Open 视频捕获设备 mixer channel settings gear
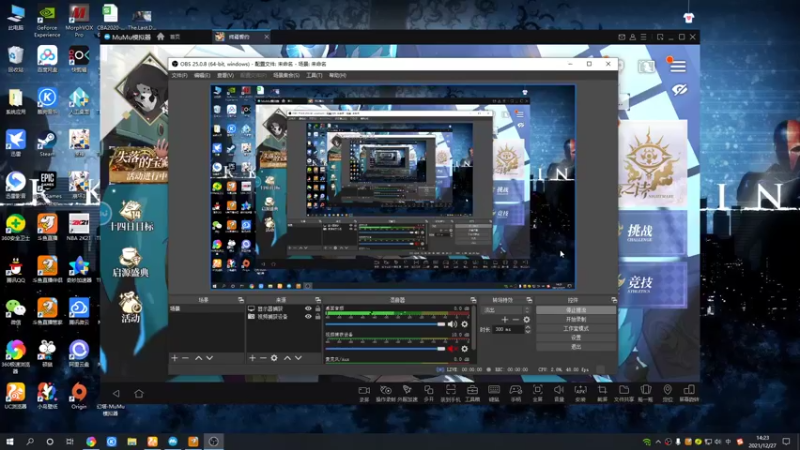The width and height of the screenshot is (800, 450). [464, 349]
